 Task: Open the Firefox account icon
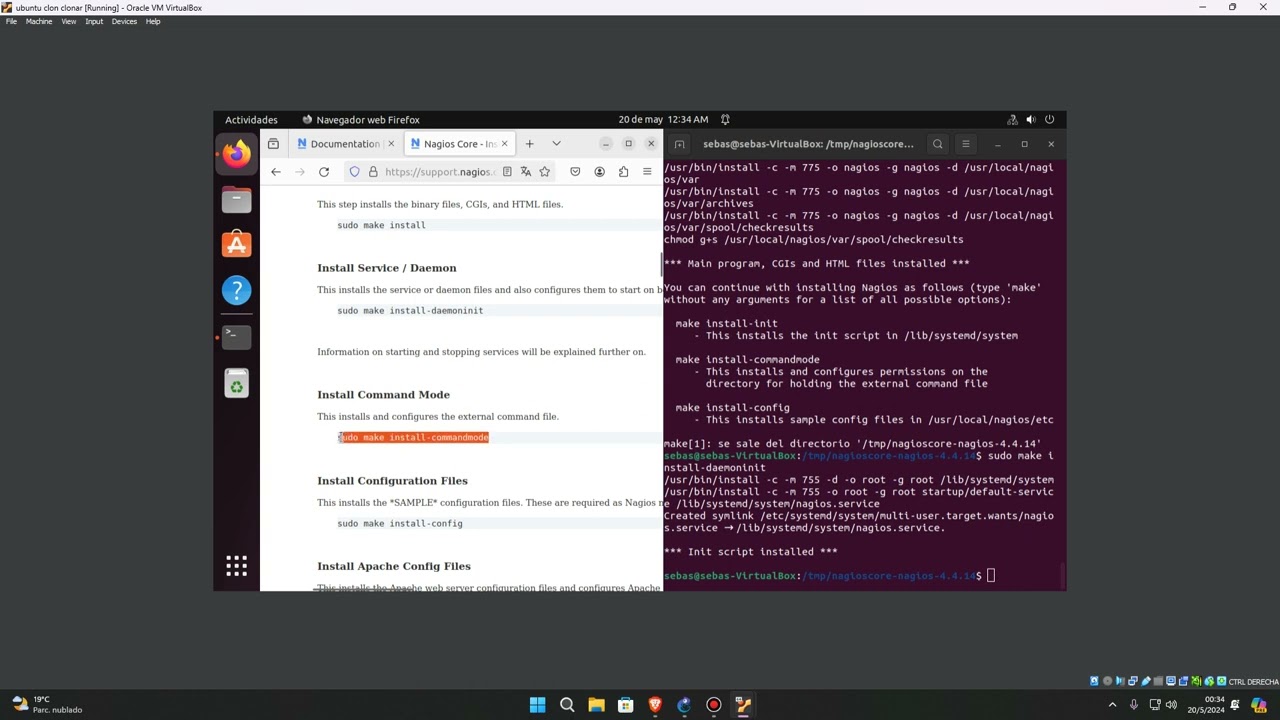[600, 172]
